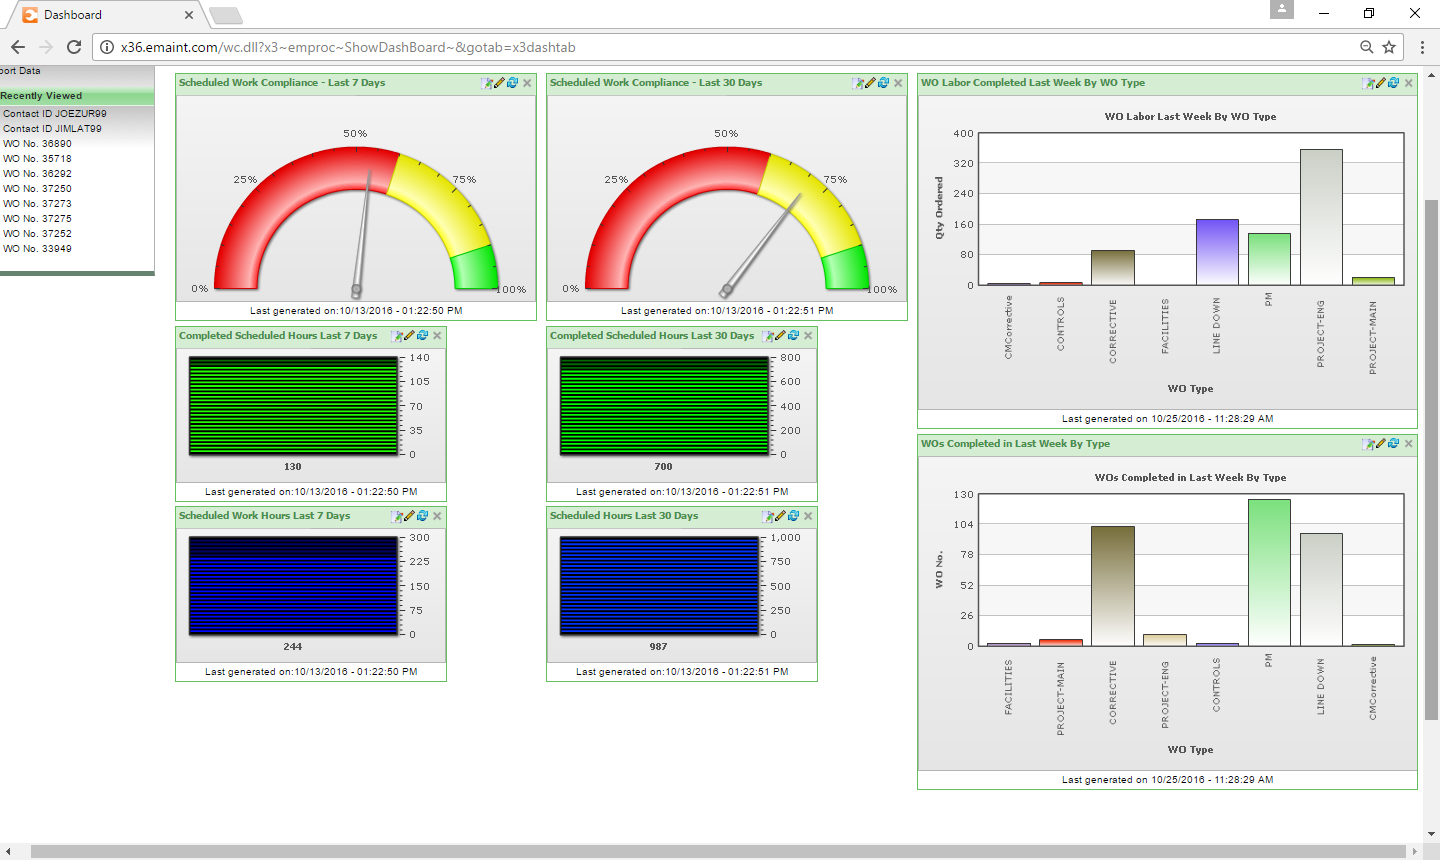Export the Scheduled Hours Last 30 Days widget

tap(768, 516)
